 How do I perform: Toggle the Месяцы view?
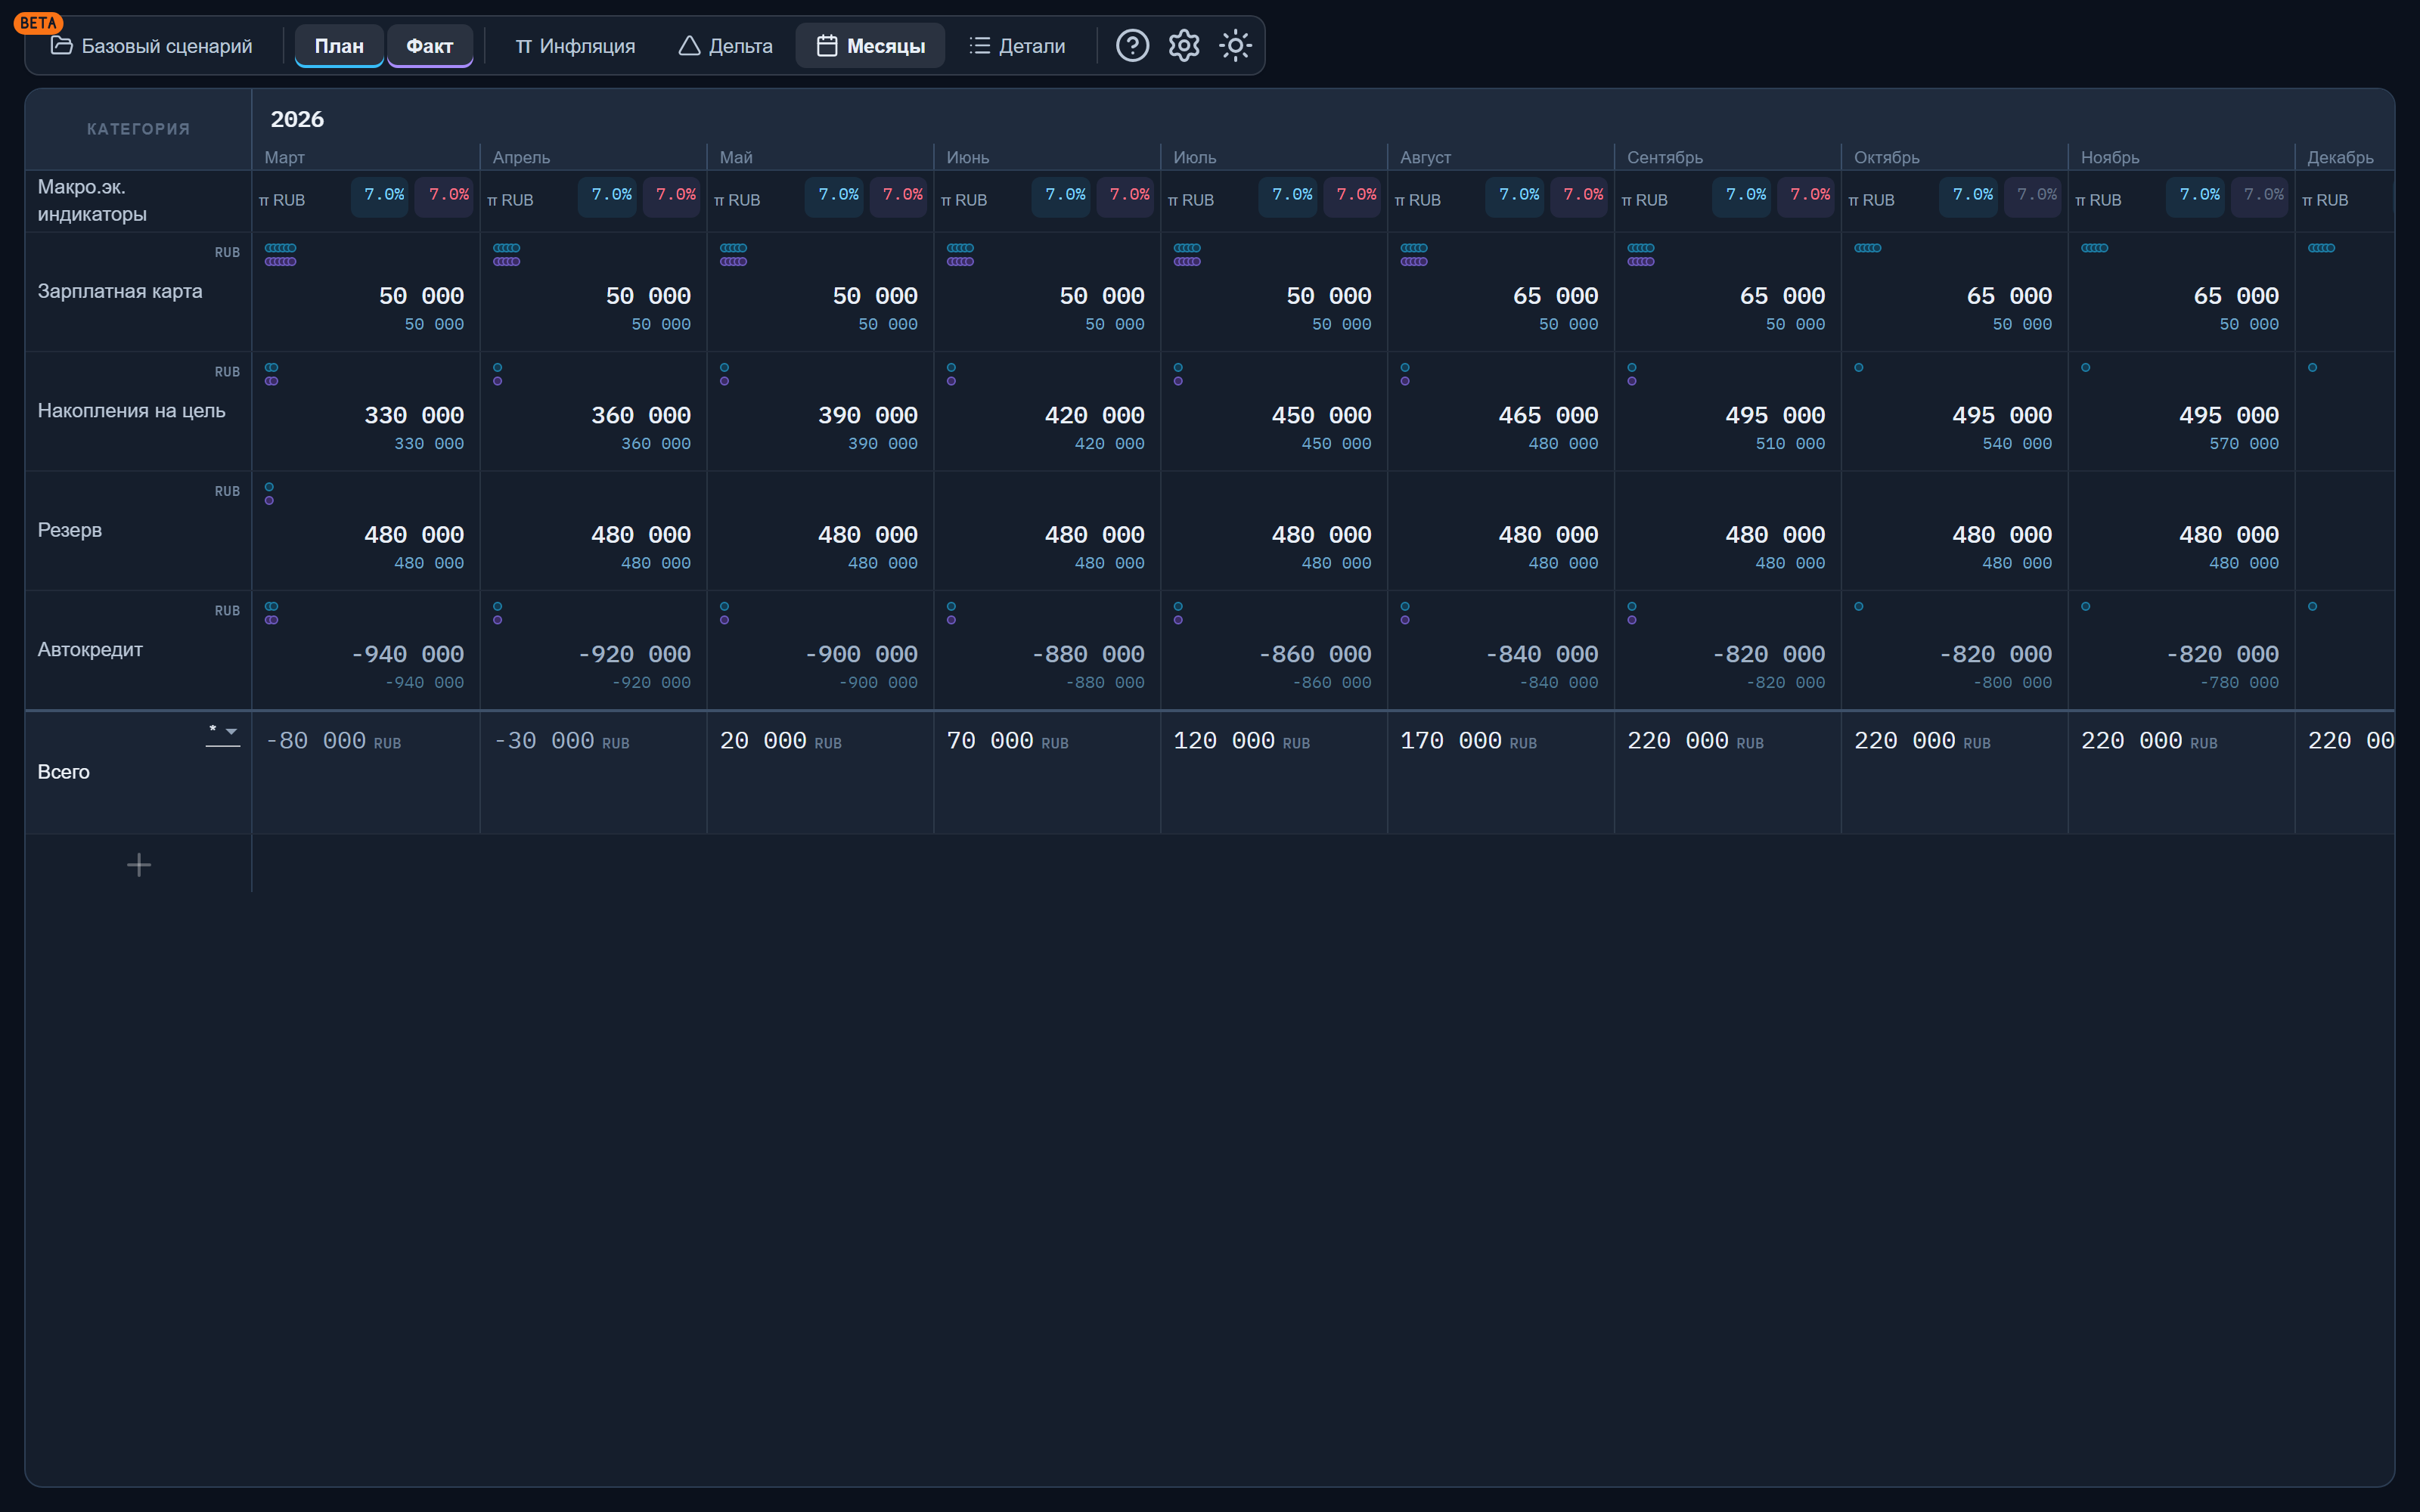point(870,46)
